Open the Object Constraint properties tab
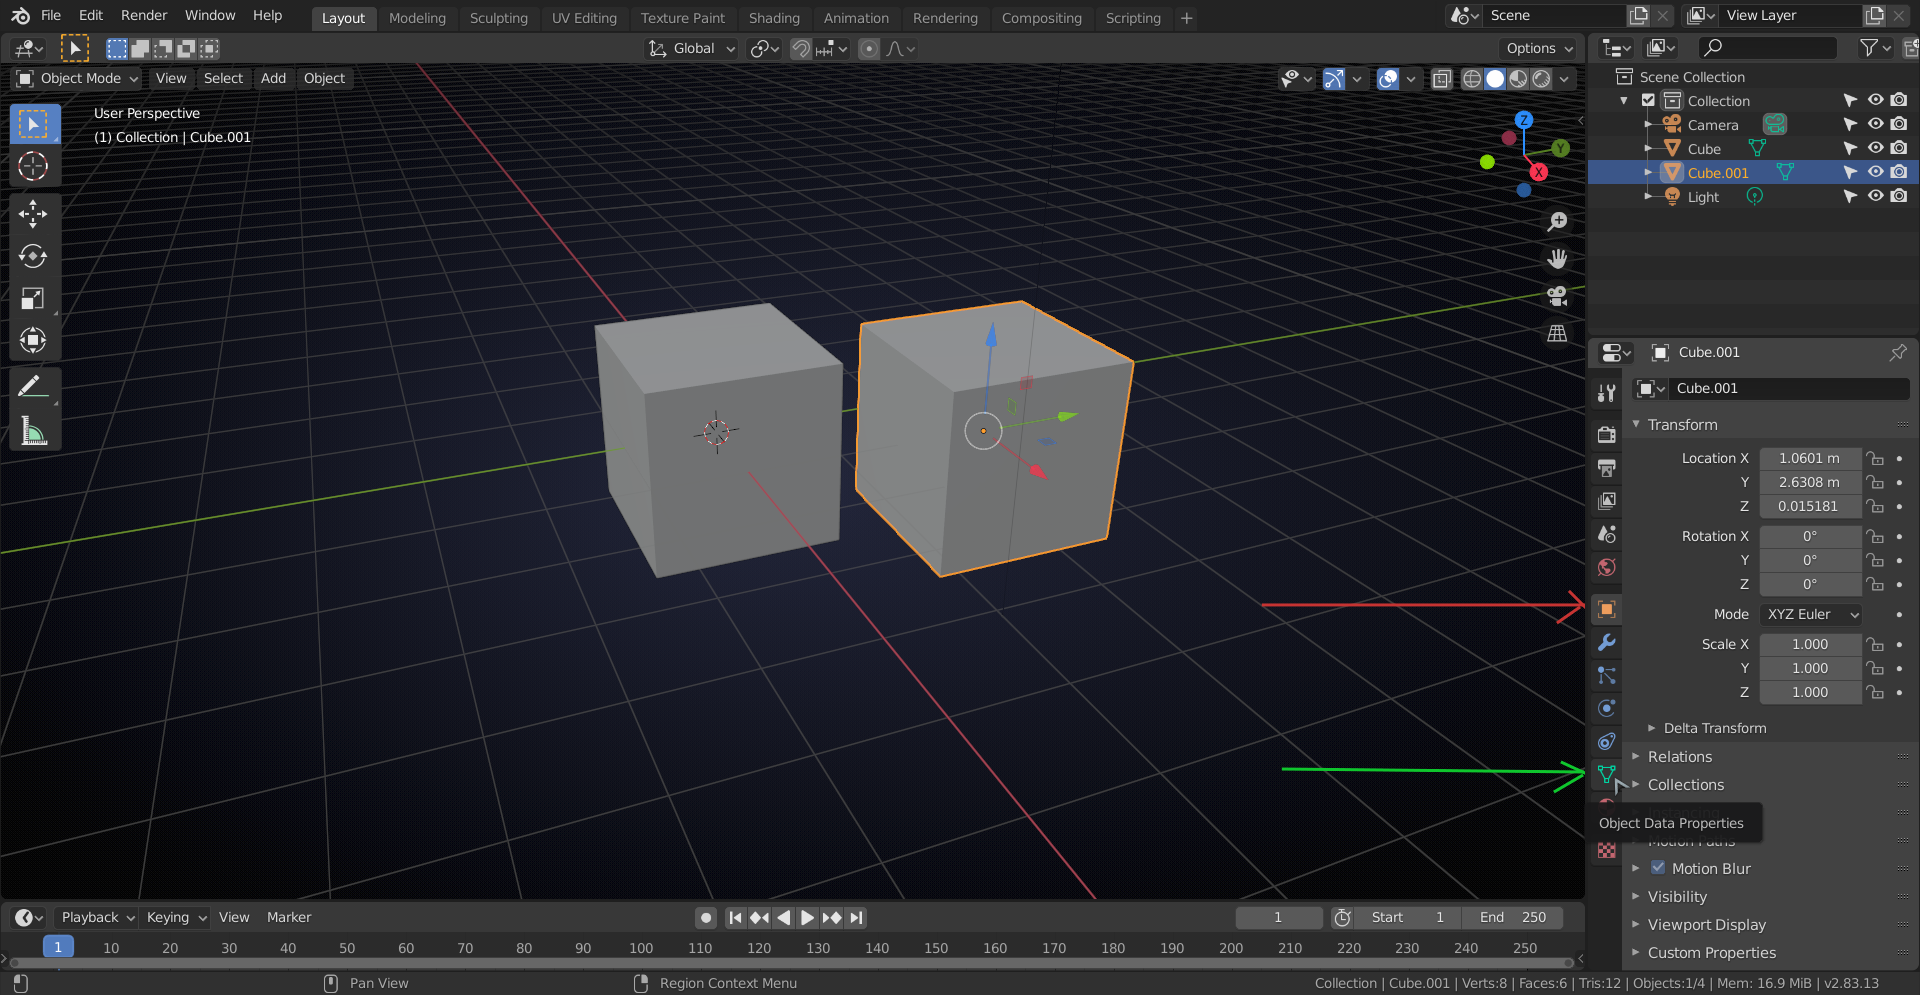Image resolution: width=1920 pixels, height=995 pixels. pyautogui.click(x=1606, y=741)
